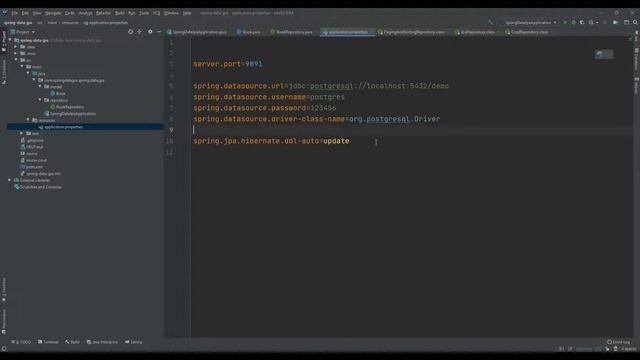Click the BookRepository interface icon in tree
Image resolution: width=640 pixels, height=360 pixels.
pyautogui.click(x=53, y=107)
